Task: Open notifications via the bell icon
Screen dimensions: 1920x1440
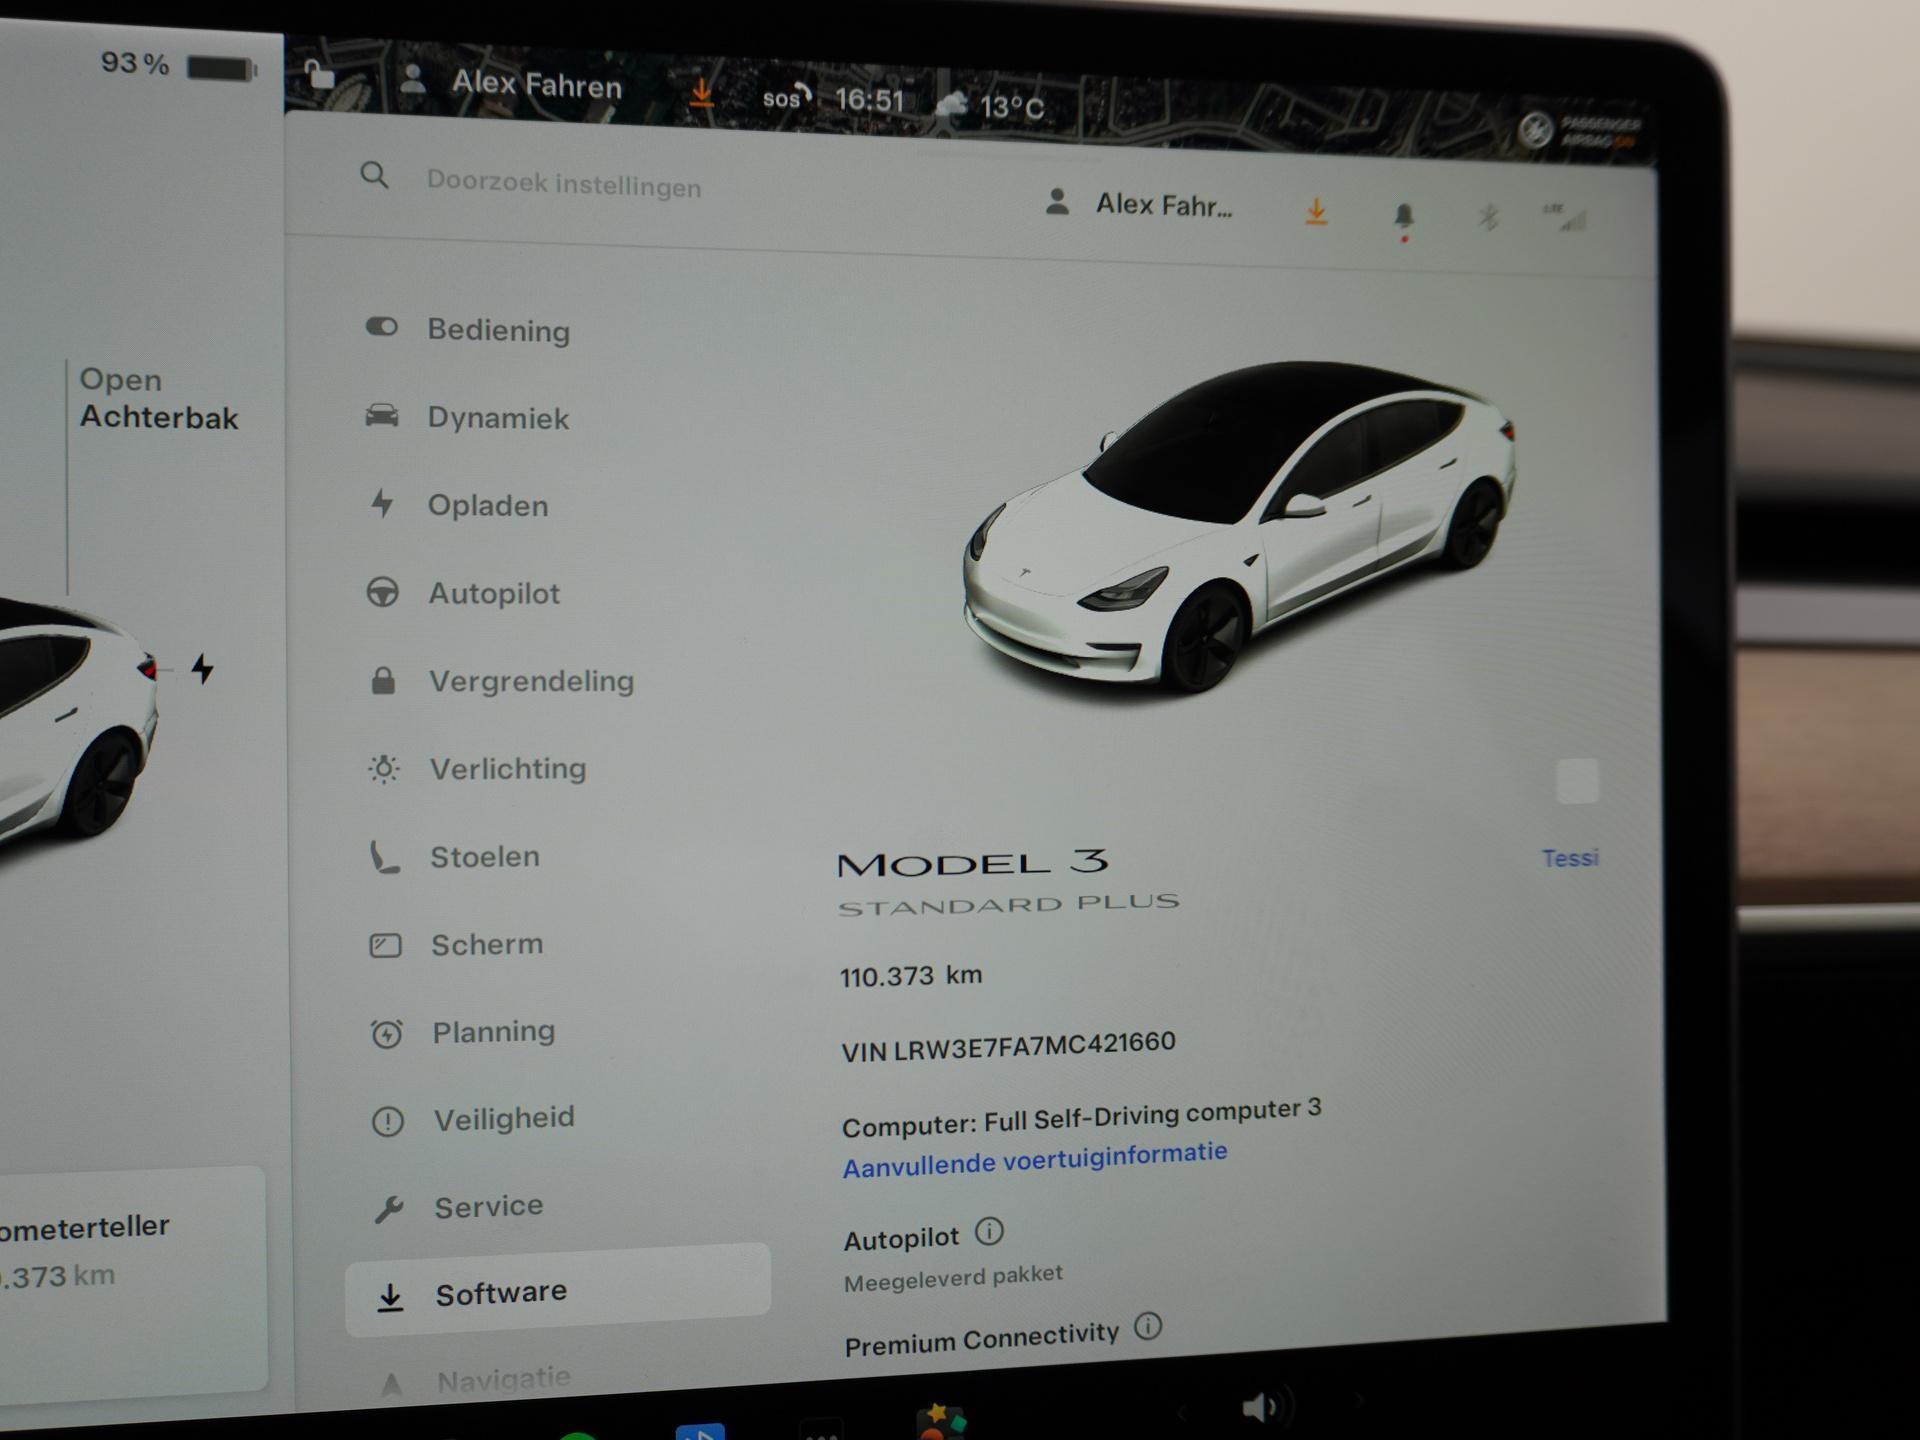Action: click(x=1404, y=217)
